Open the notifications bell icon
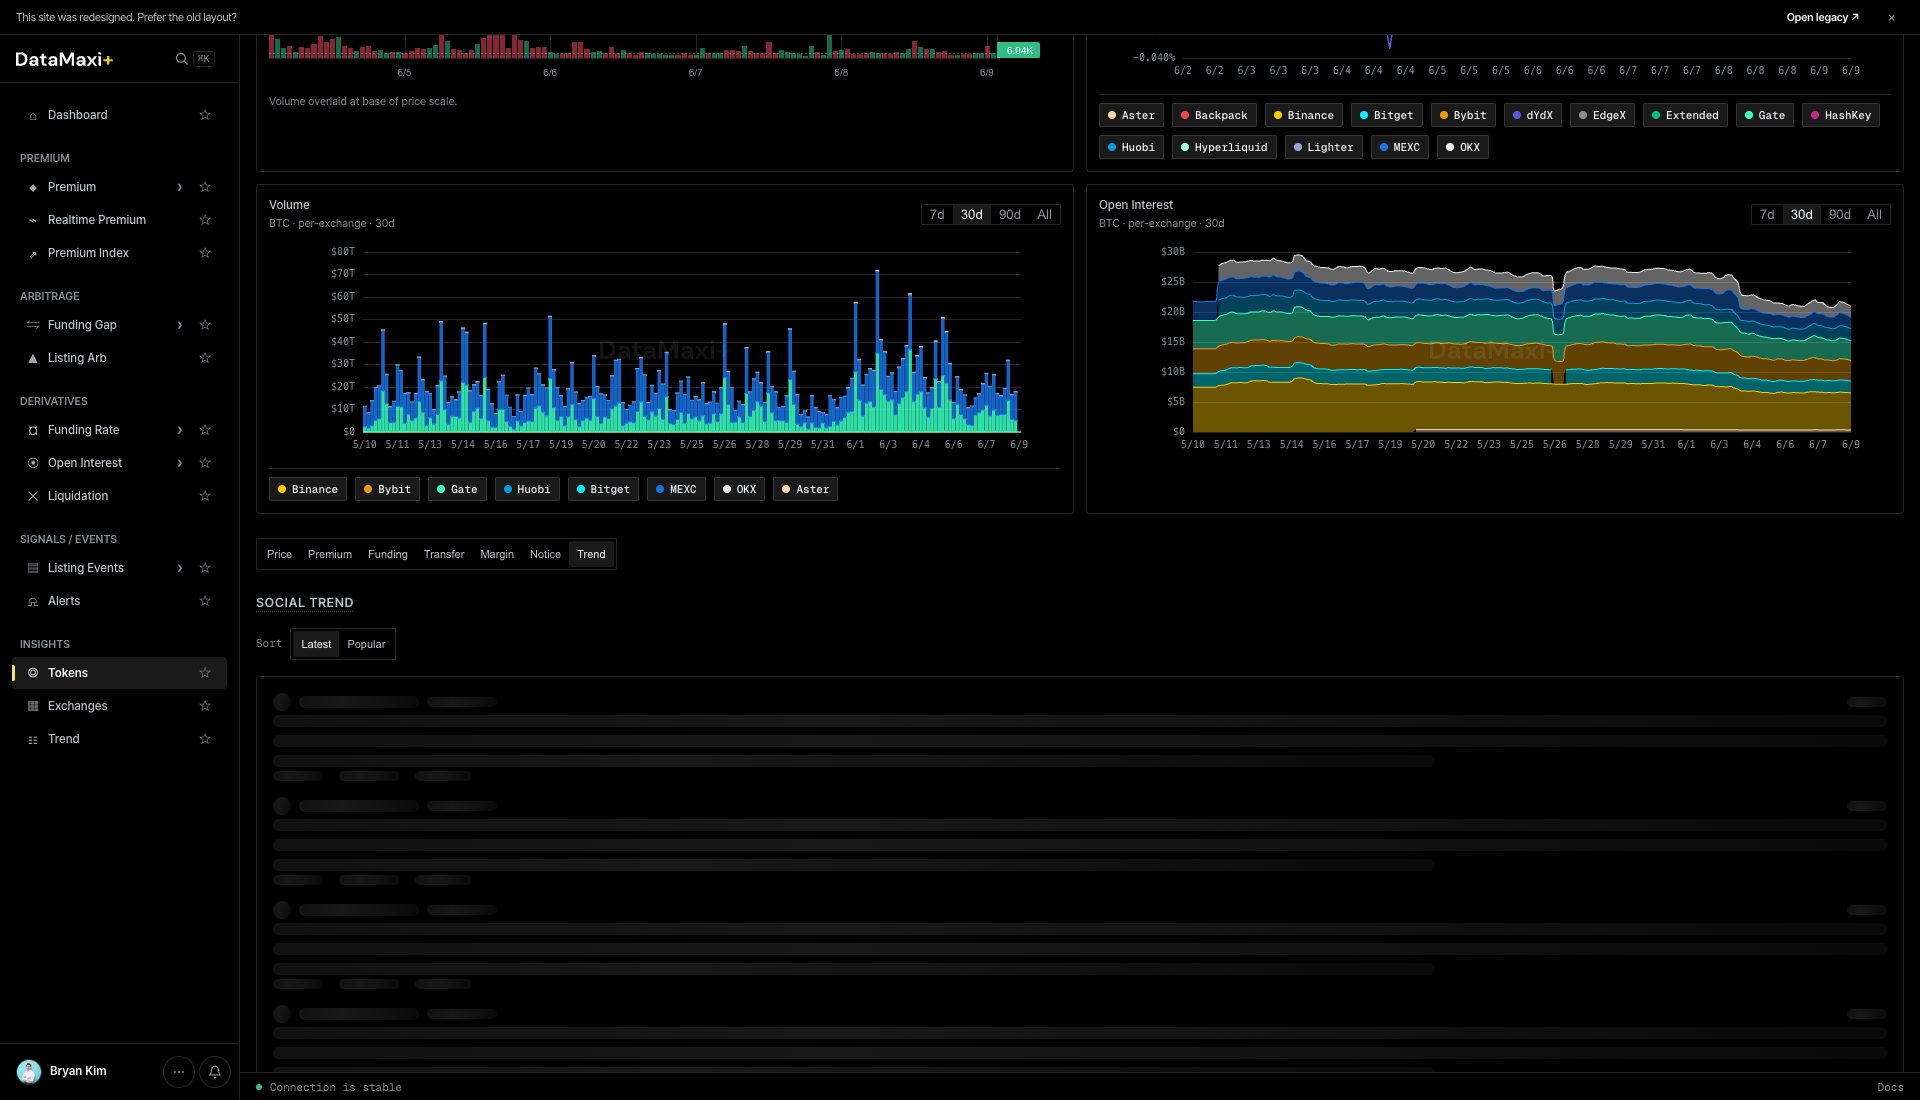1920x1100 pixels. pyautogui.click(x=215, y=1072)
